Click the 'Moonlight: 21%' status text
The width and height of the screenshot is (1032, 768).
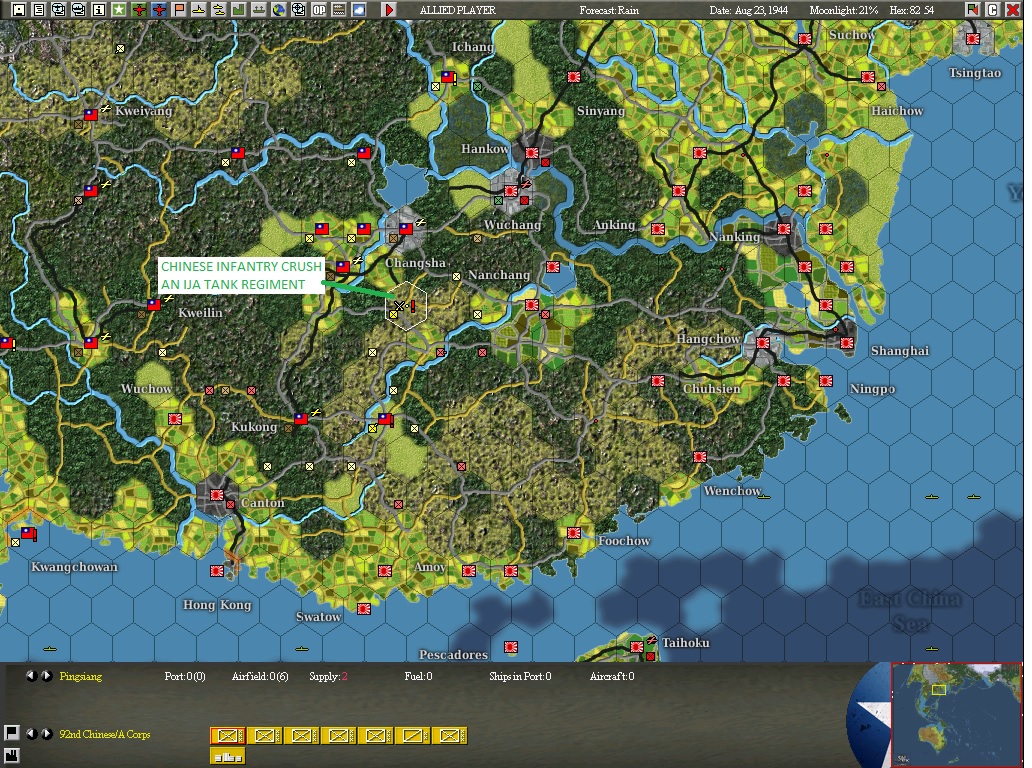pyautogui.click(x=844, y=10)
